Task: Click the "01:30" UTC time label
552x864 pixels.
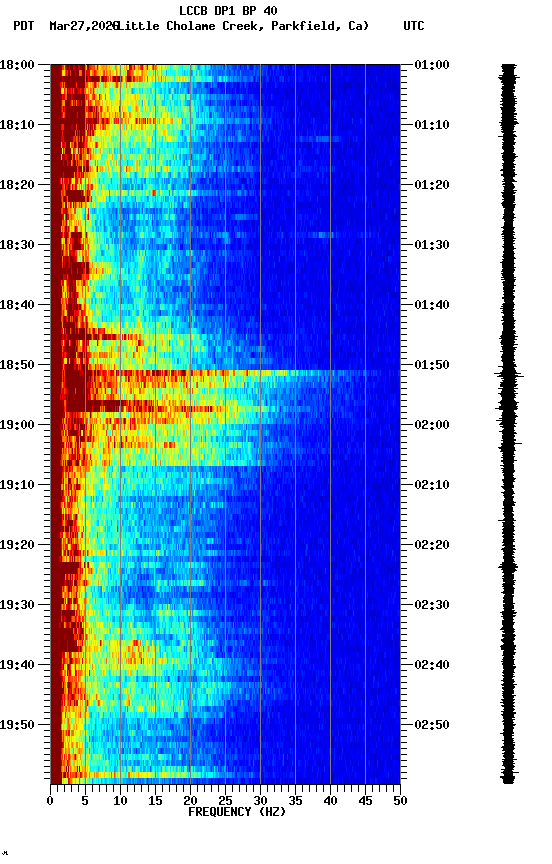Action: tap(432, 245)
